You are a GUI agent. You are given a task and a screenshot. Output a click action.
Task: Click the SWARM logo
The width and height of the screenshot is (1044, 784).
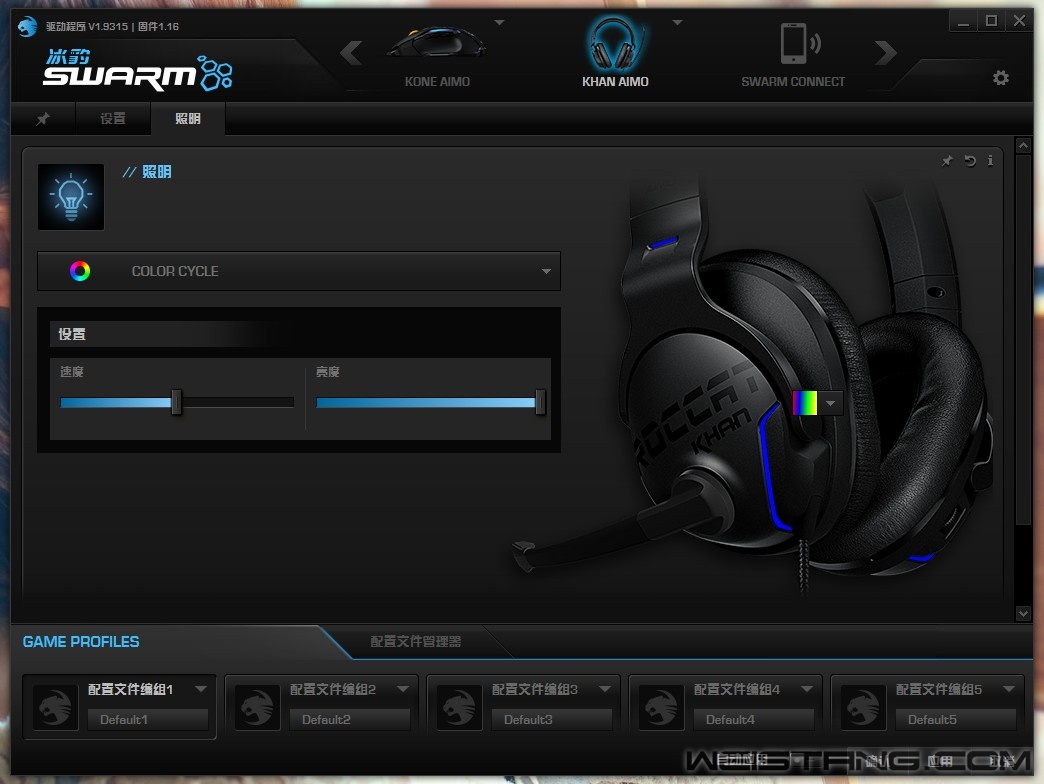138,70
